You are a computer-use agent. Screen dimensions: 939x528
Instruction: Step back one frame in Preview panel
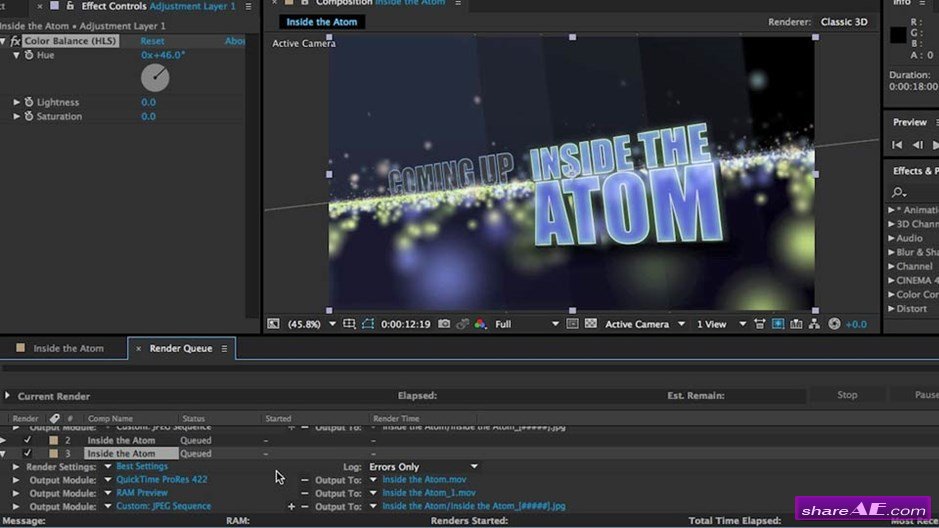pos(917,145)
